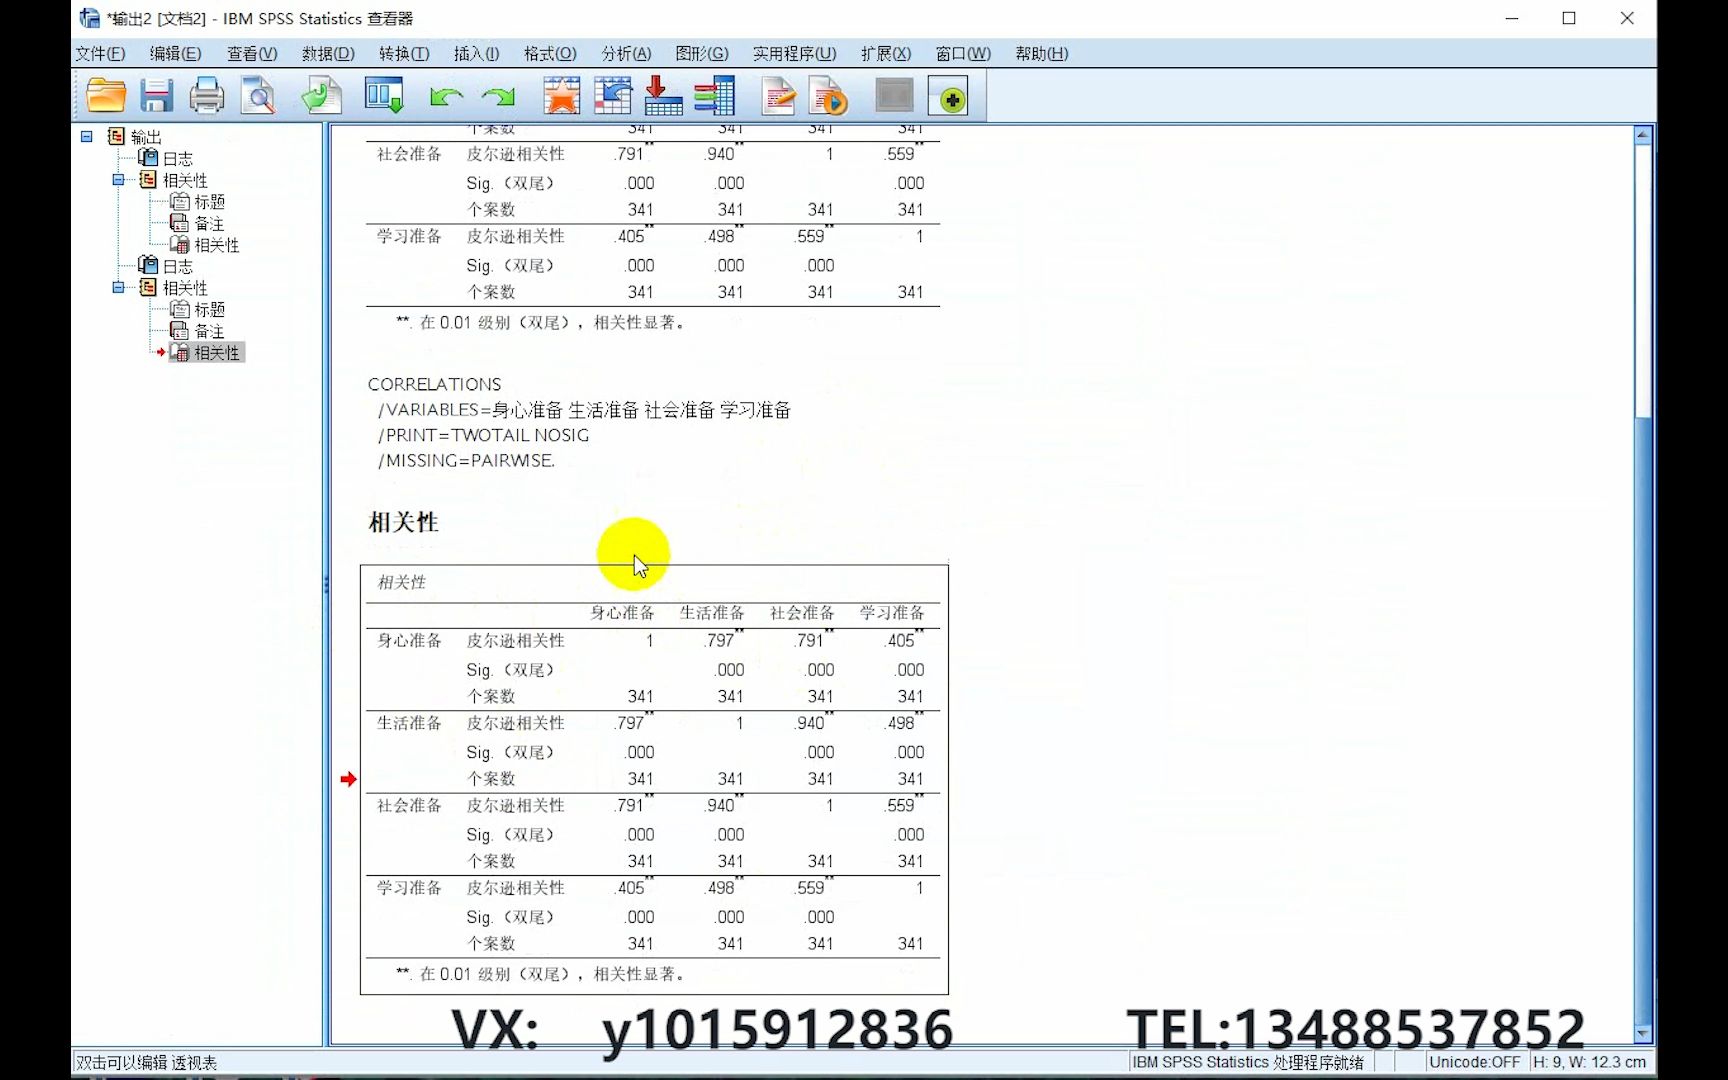This screenshot has height=1080, width=1728.
Task: Click the green plus Designate Window icon
Action: click(x=949, y=97)
